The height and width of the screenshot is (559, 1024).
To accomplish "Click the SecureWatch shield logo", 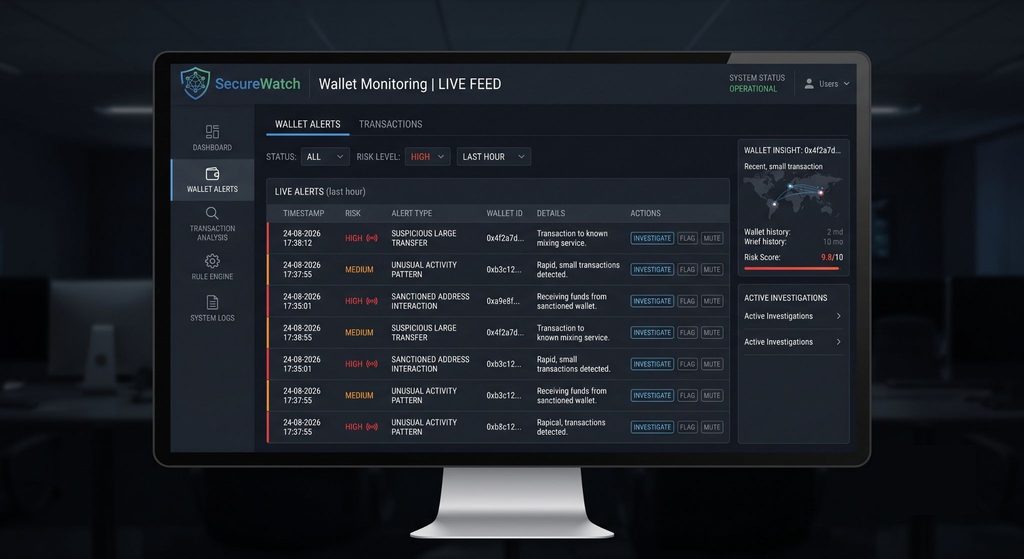I will pyautogui.click(x=195, y=83).
